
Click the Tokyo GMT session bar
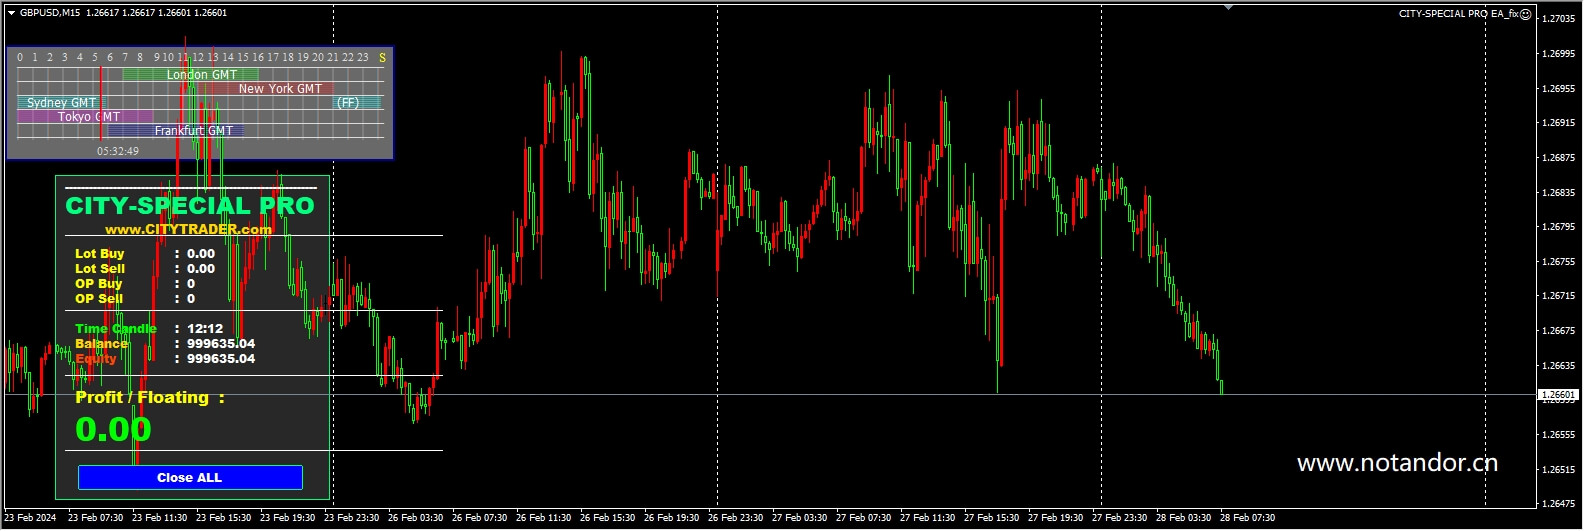pos(85,116)
